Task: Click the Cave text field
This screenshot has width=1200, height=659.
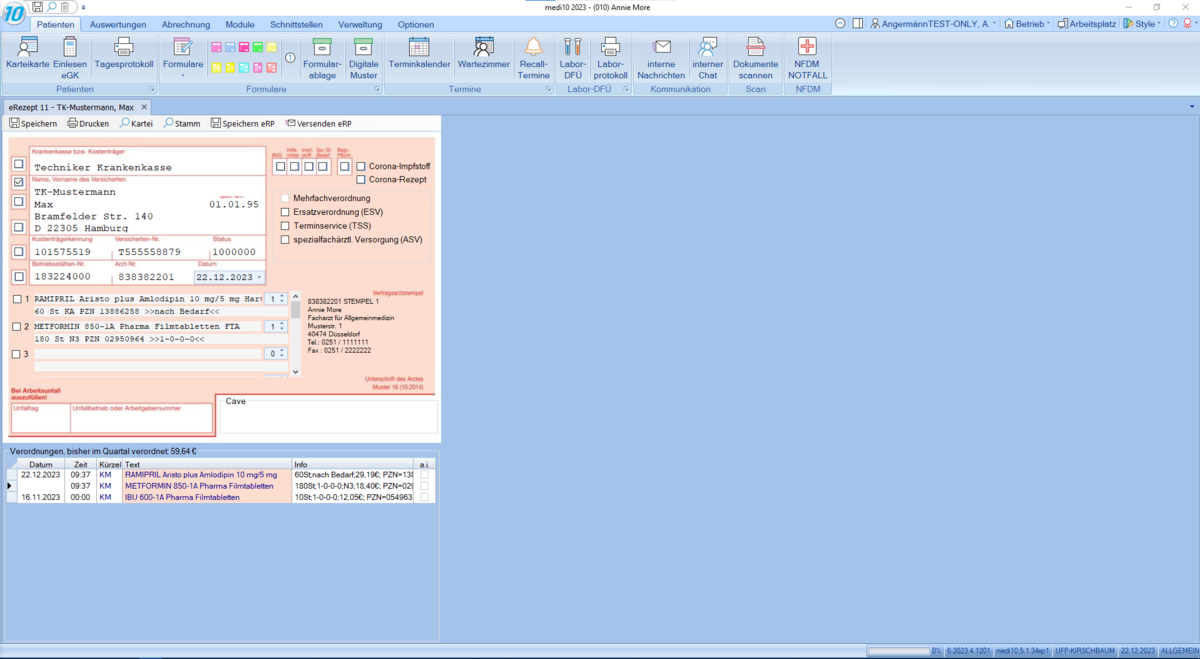Action: (328, 418)
